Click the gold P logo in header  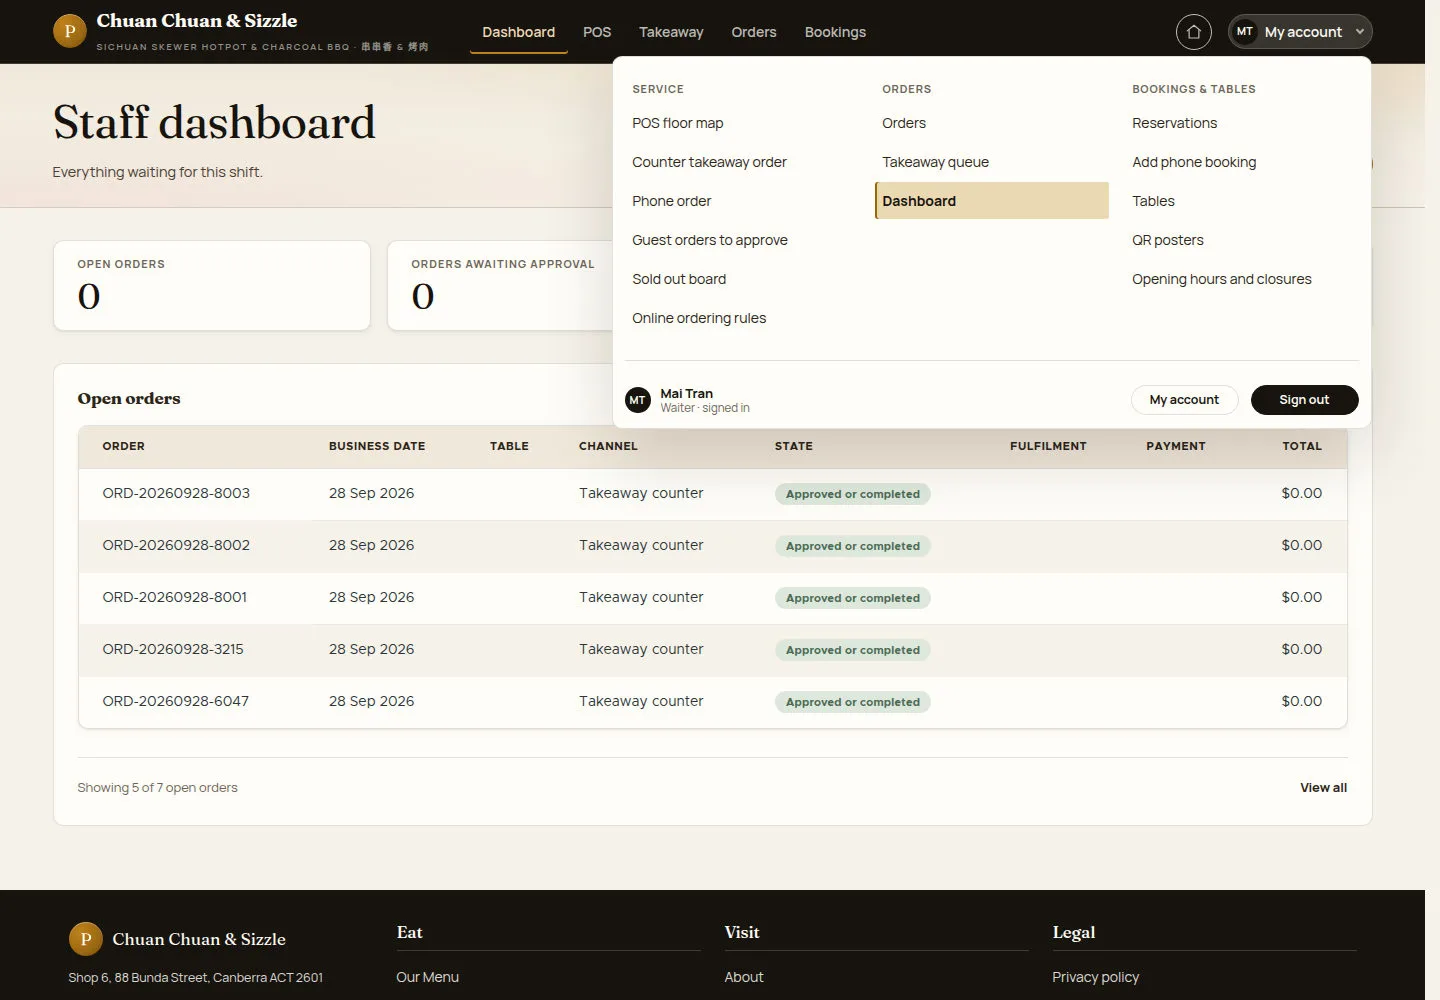[69, 31]
